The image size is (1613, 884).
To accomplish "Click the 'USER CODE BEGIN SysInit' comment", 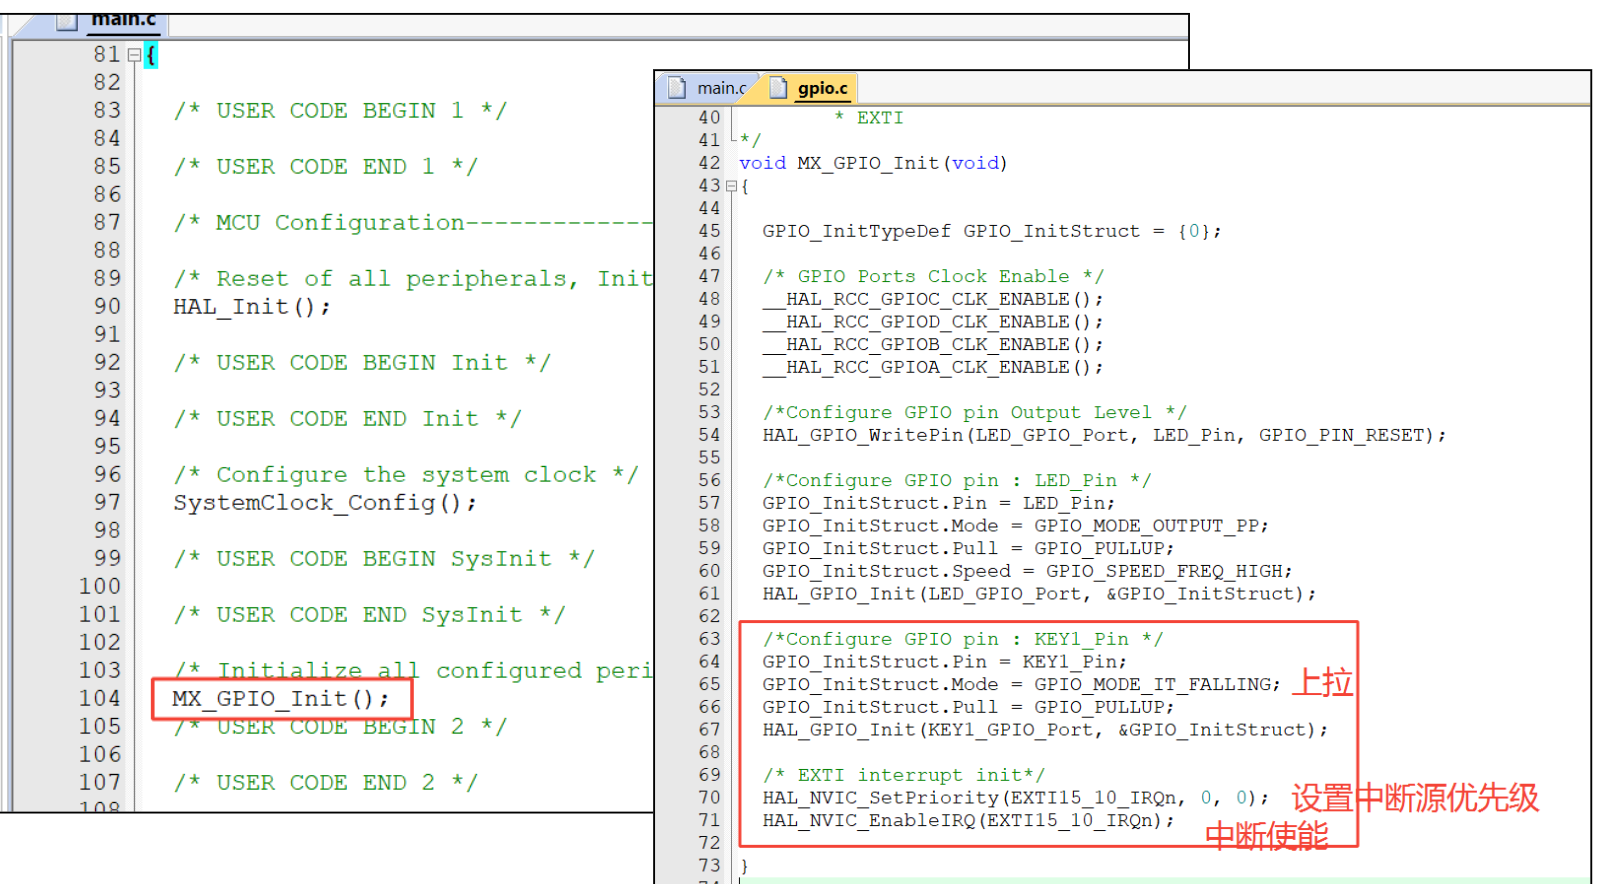I will point(384,558).
